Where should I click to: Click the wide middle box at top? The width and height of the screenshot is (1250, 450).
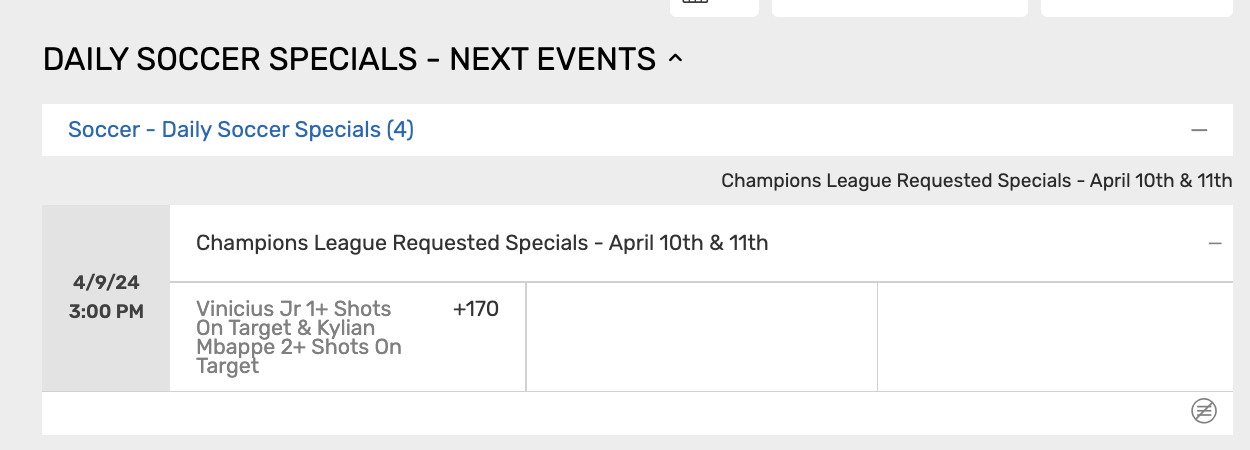899,7
